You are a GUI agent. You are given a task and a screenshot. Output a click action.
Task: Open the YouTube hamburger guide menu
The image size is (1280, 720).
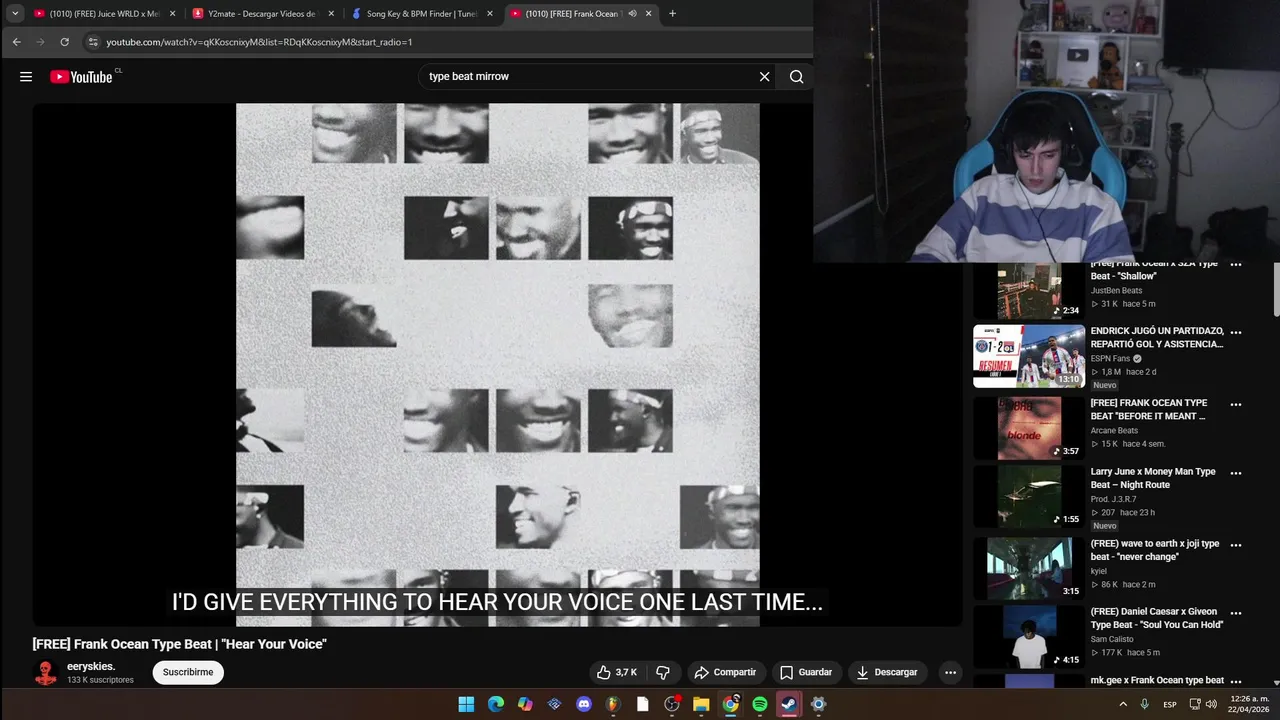tap(26, 77)
